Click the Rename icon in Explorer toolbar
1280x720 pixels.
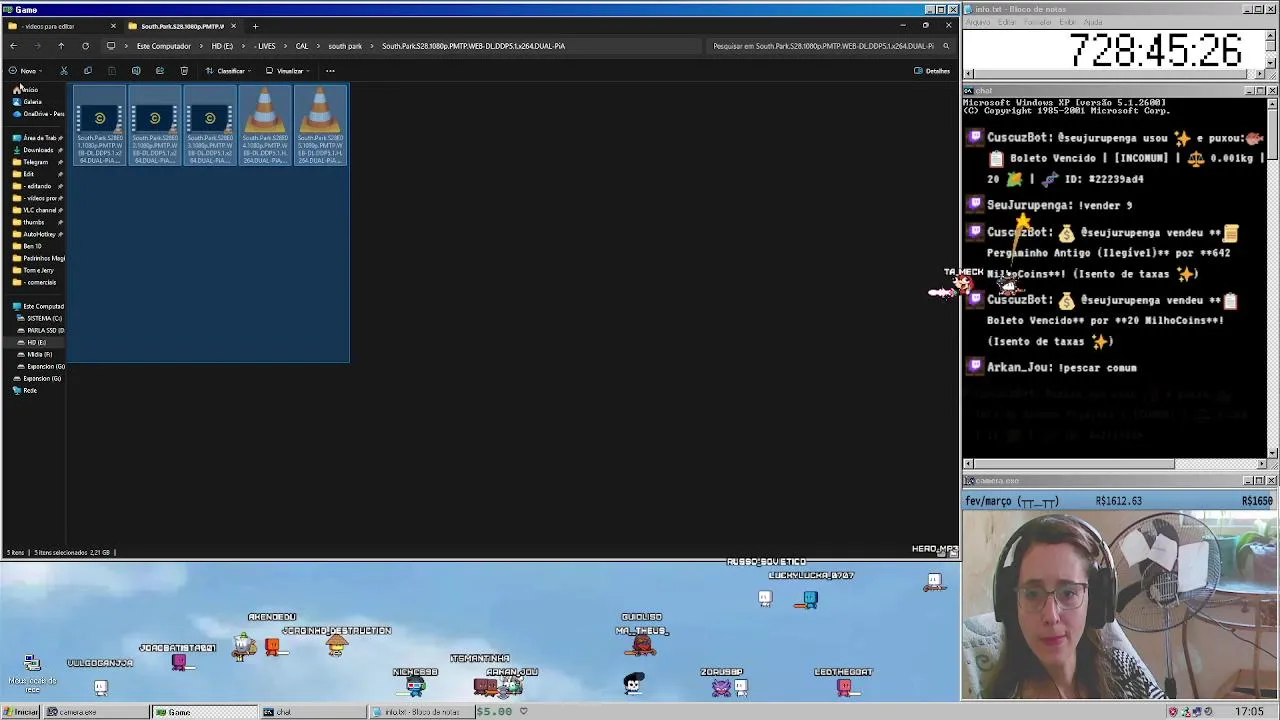coord(136,71)
